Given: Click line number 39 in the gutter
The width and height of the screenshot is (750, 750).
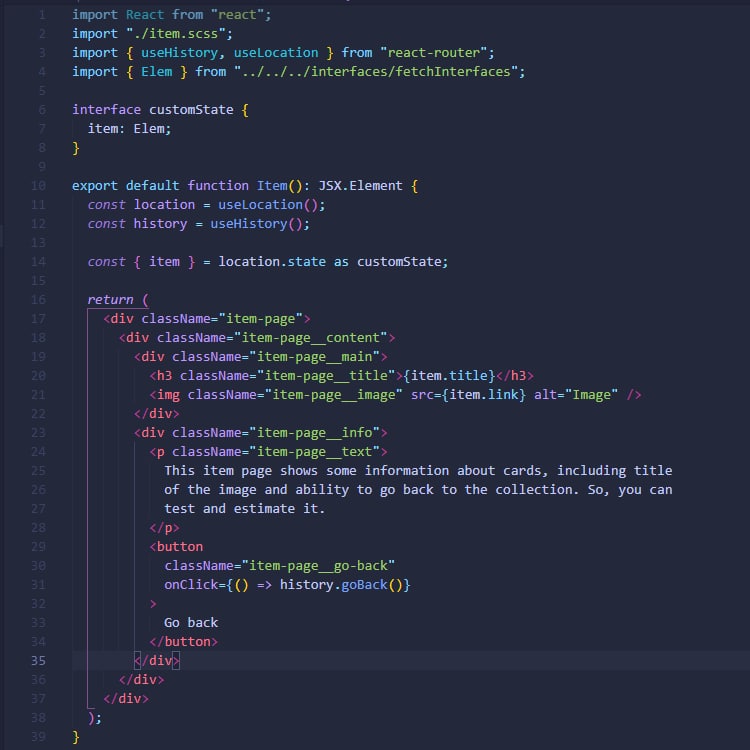Looking at the screenshot, I should (x=38, y=737).
